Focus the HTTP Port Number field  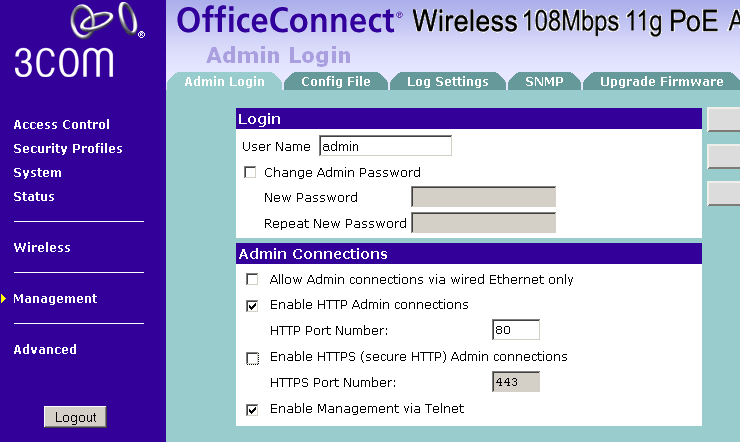click(516, 330)
